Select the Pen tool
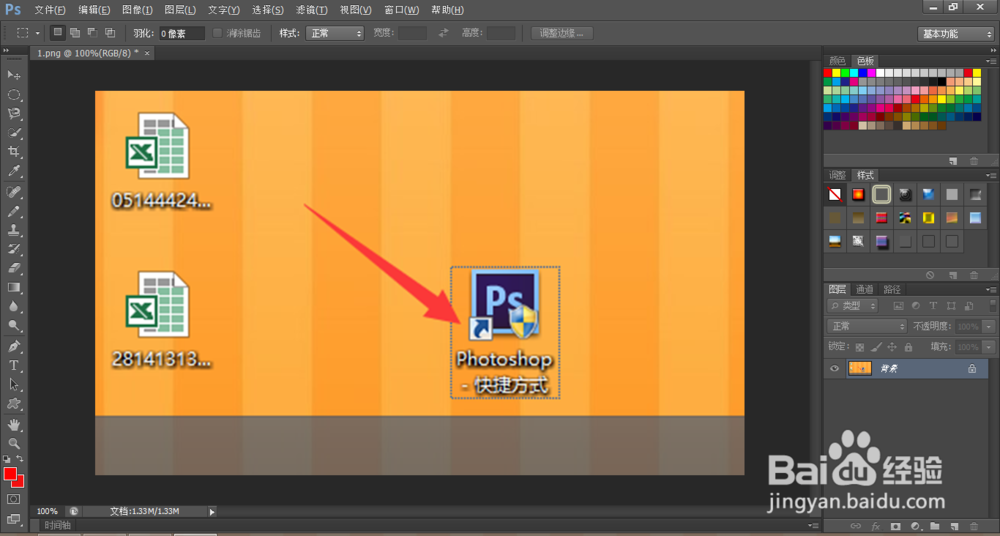This screenshot has height=536, width=1000. click(x=13, y=346)
